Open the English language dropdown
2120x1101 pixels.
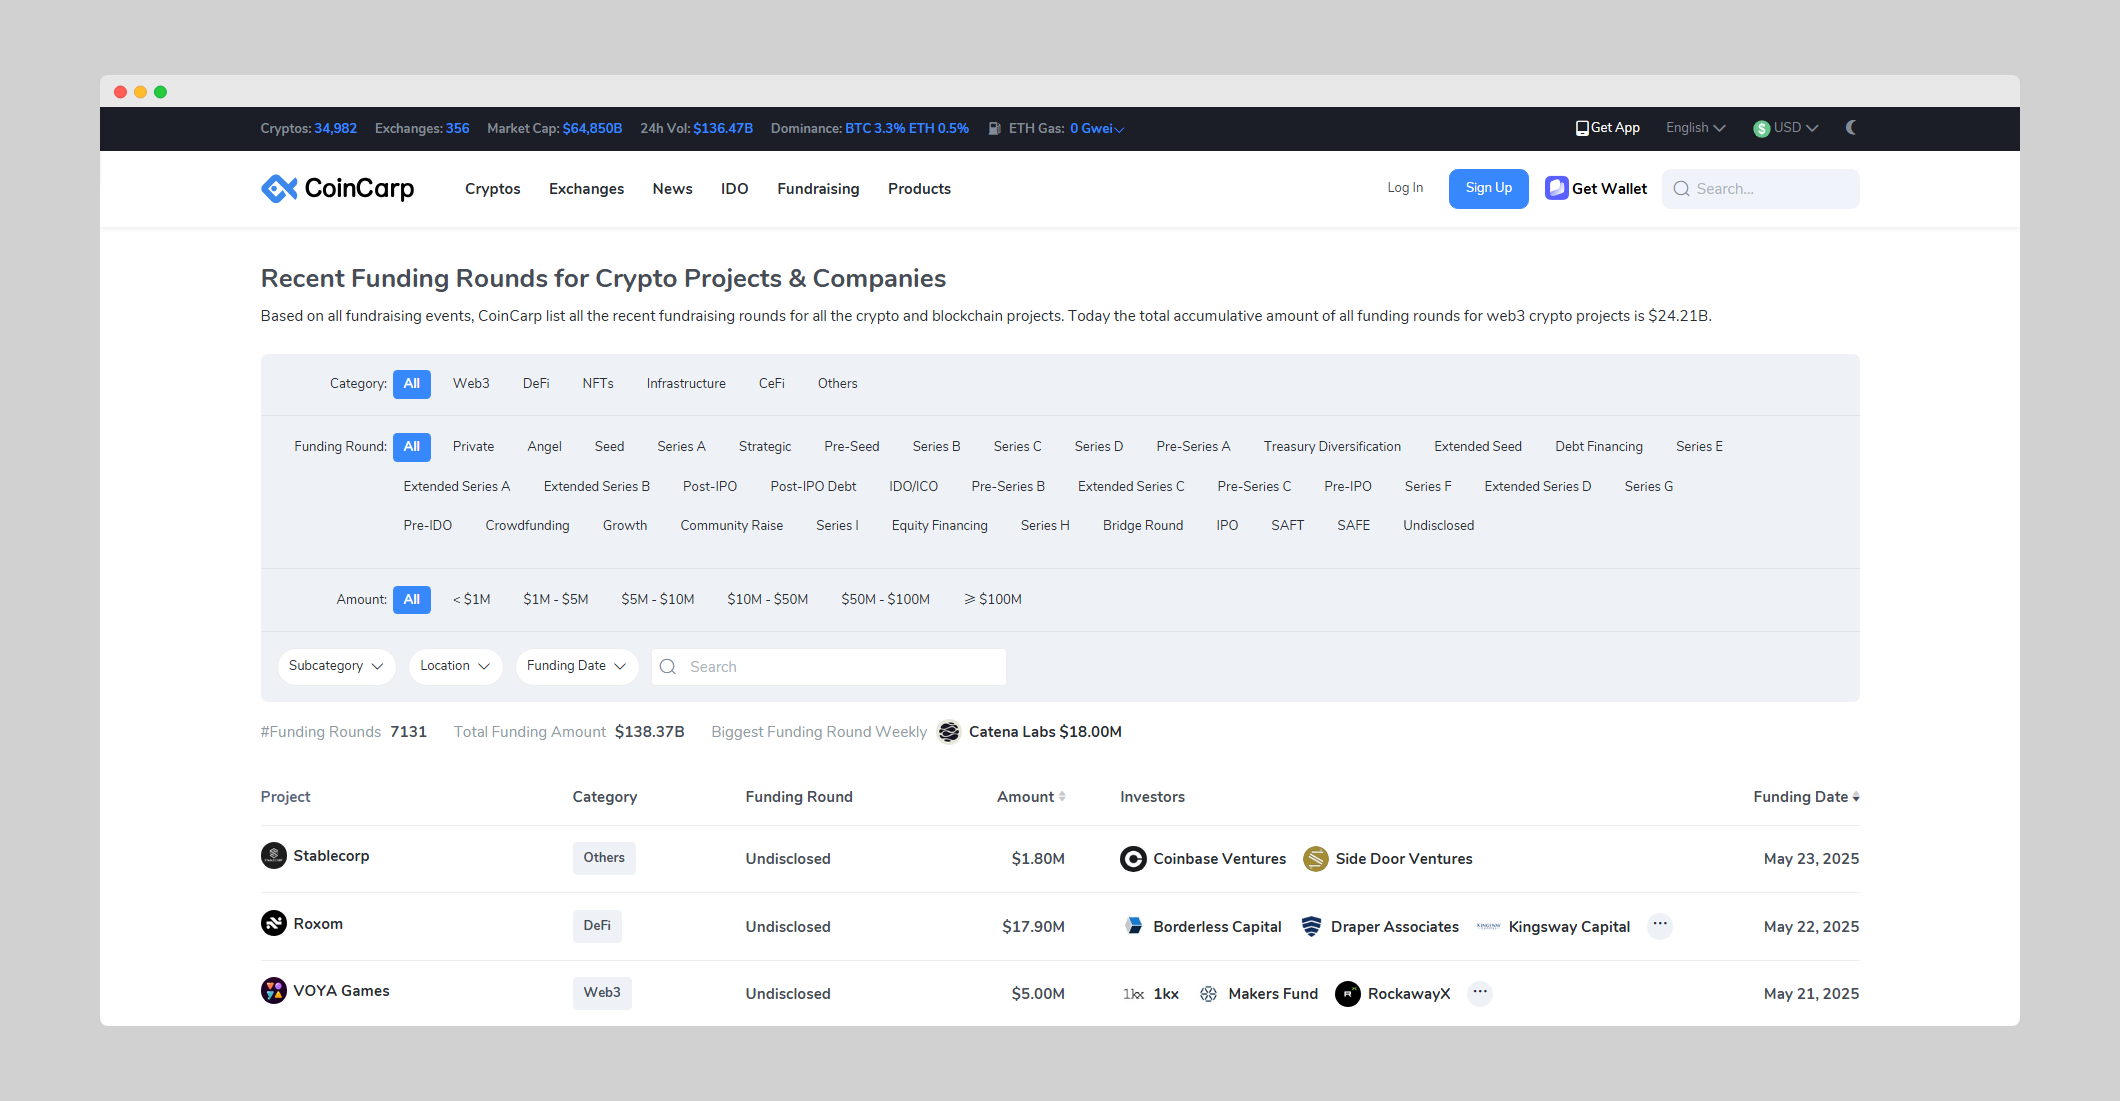1695,128
